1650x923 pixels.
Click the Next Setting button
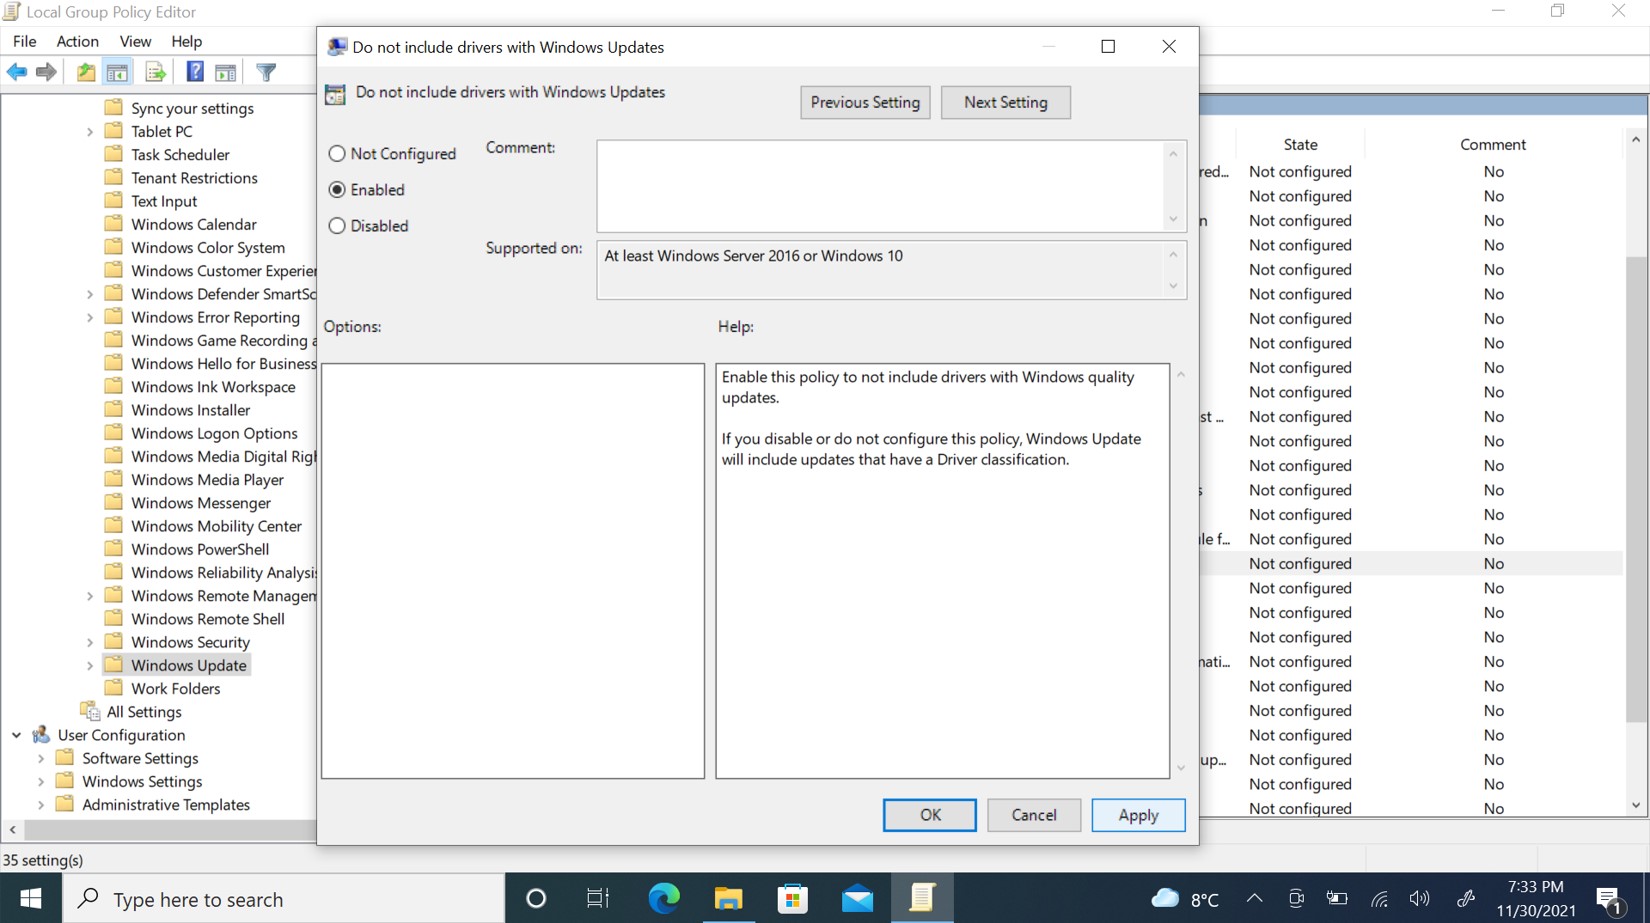(x=1005, y=102)
